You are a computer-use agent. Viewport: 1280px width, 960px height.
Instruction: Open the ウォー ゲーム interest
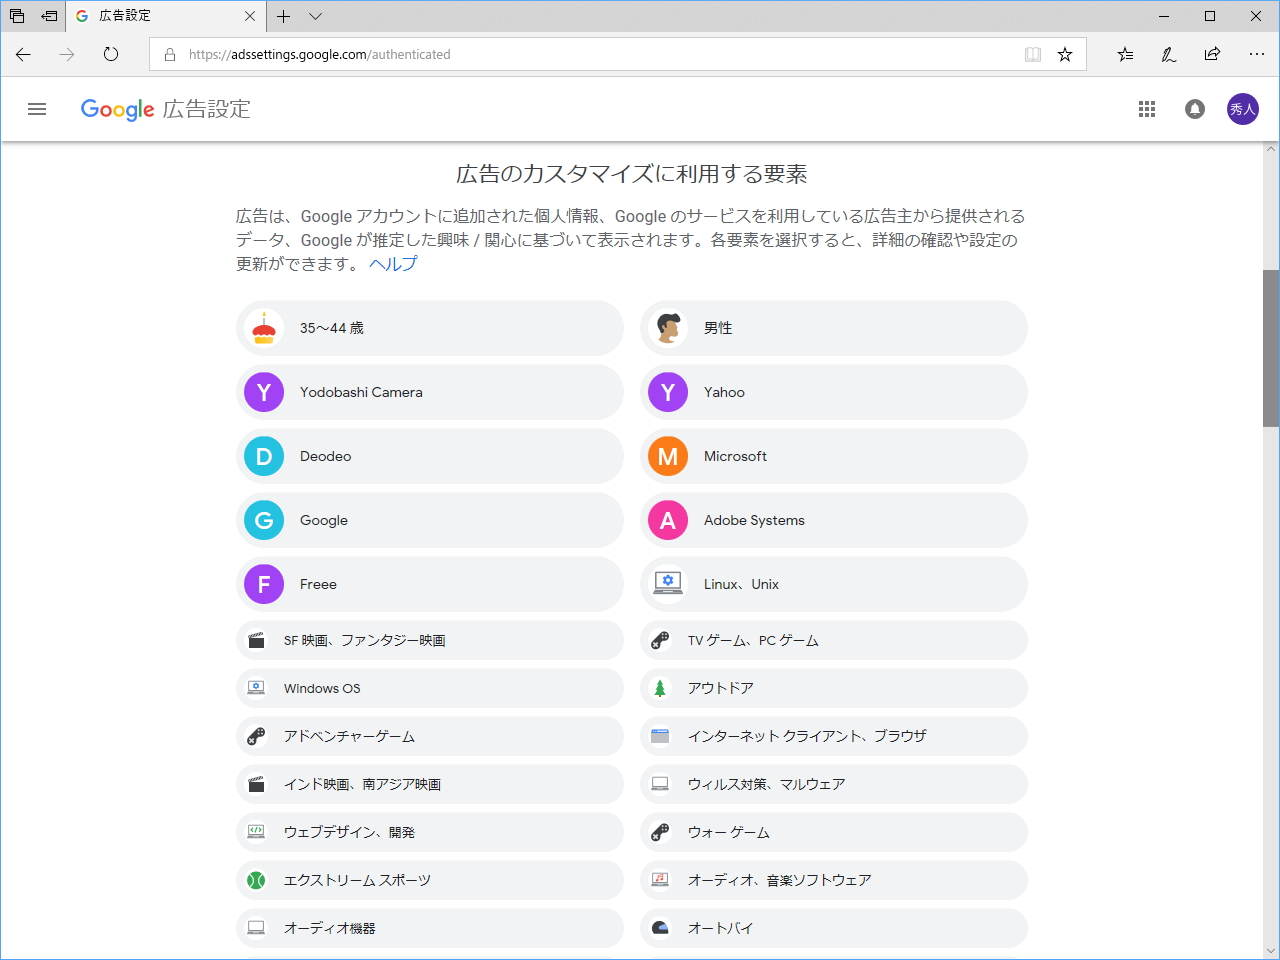(x=834, y=832)
